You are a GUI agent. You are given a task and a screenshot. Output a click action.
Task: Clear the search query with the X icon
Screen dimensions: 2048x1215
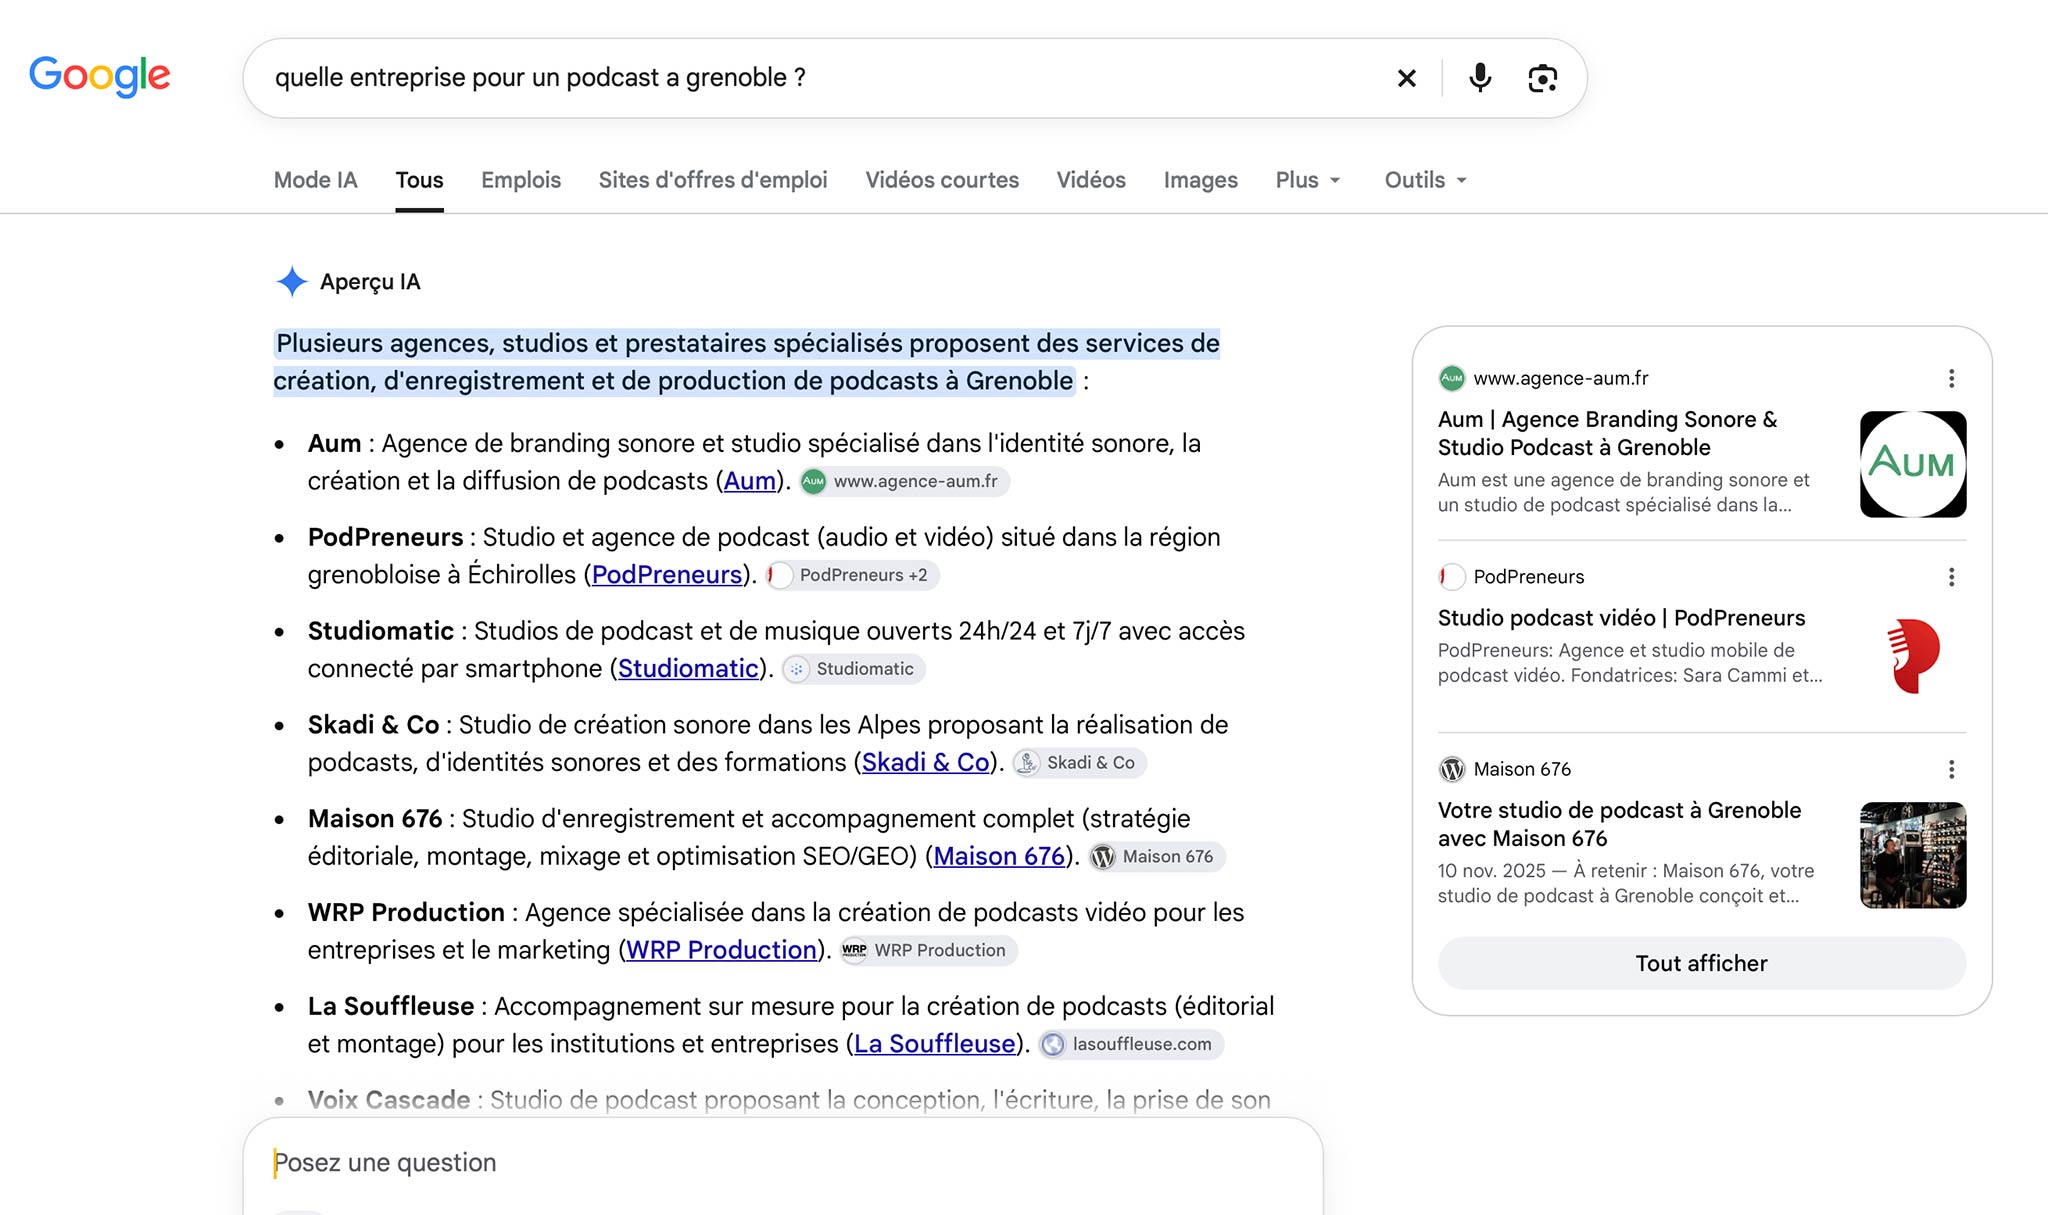click(1406, 78)
